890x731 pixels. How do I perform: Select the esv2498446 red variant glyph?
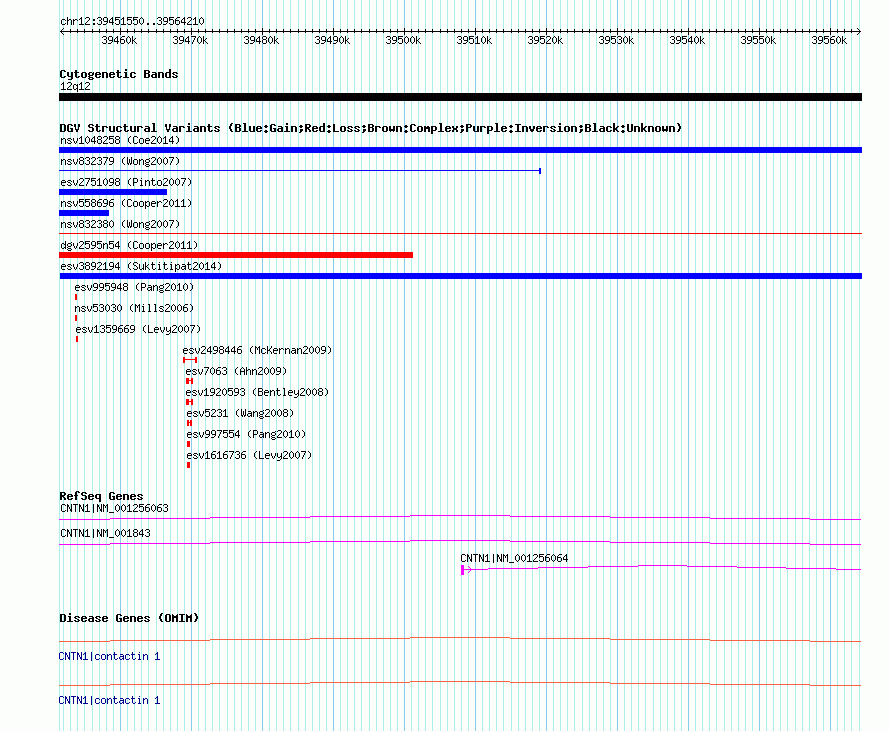pyautogui.click(x=190, y=360)
